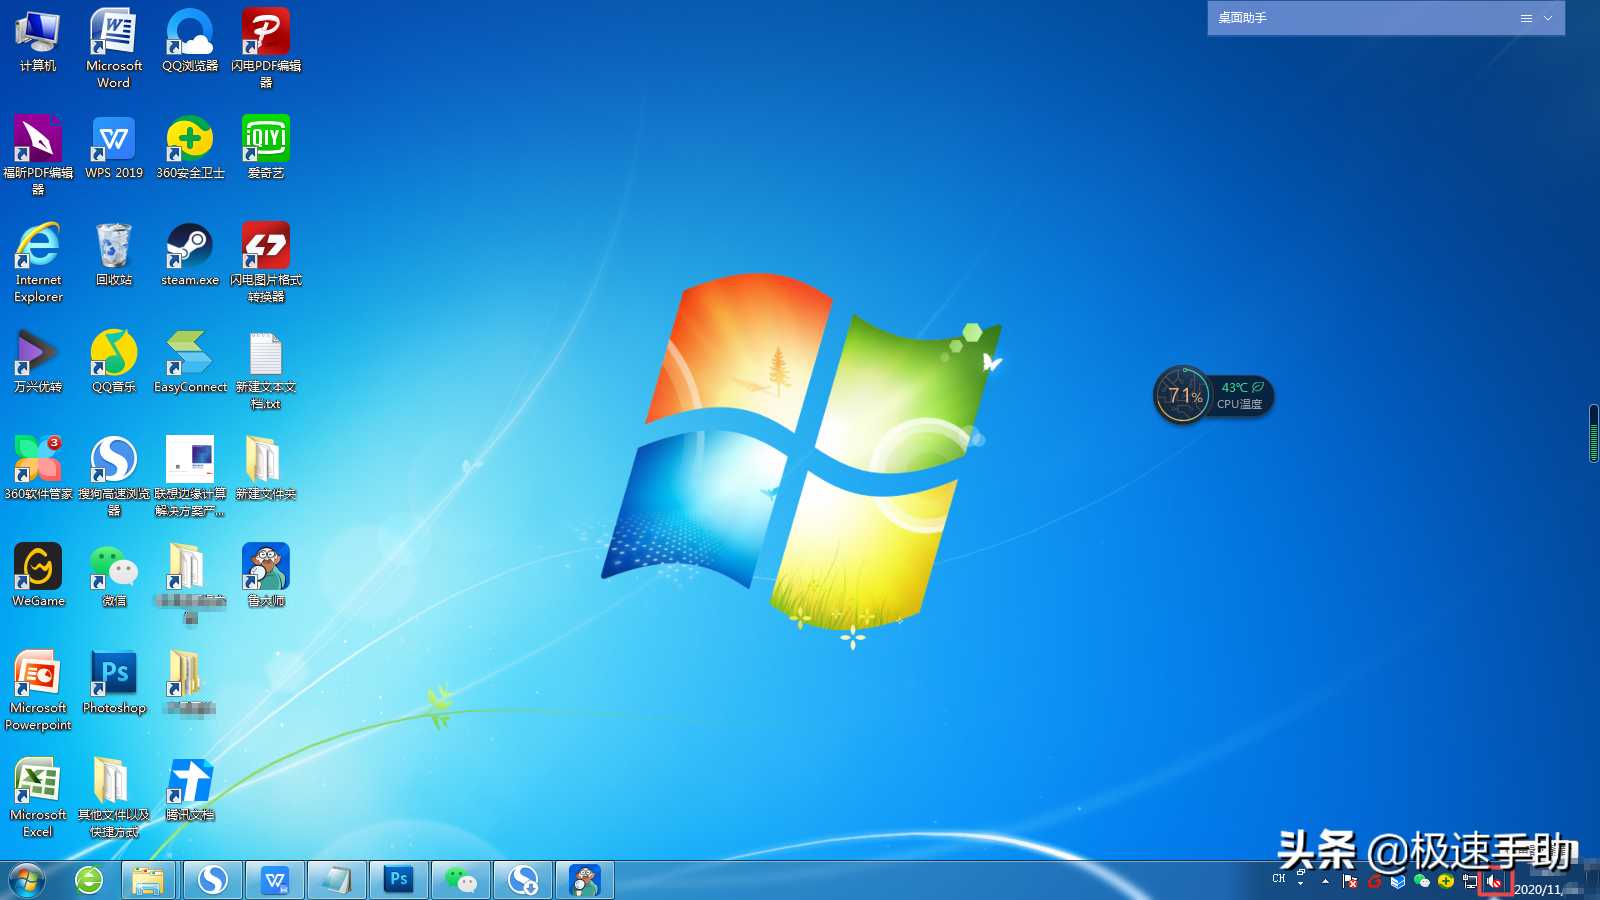Click the sidebar handle on right edge
Image resolution: width=1600 pixels, height=900 pixels.
tap(1594, 433)
